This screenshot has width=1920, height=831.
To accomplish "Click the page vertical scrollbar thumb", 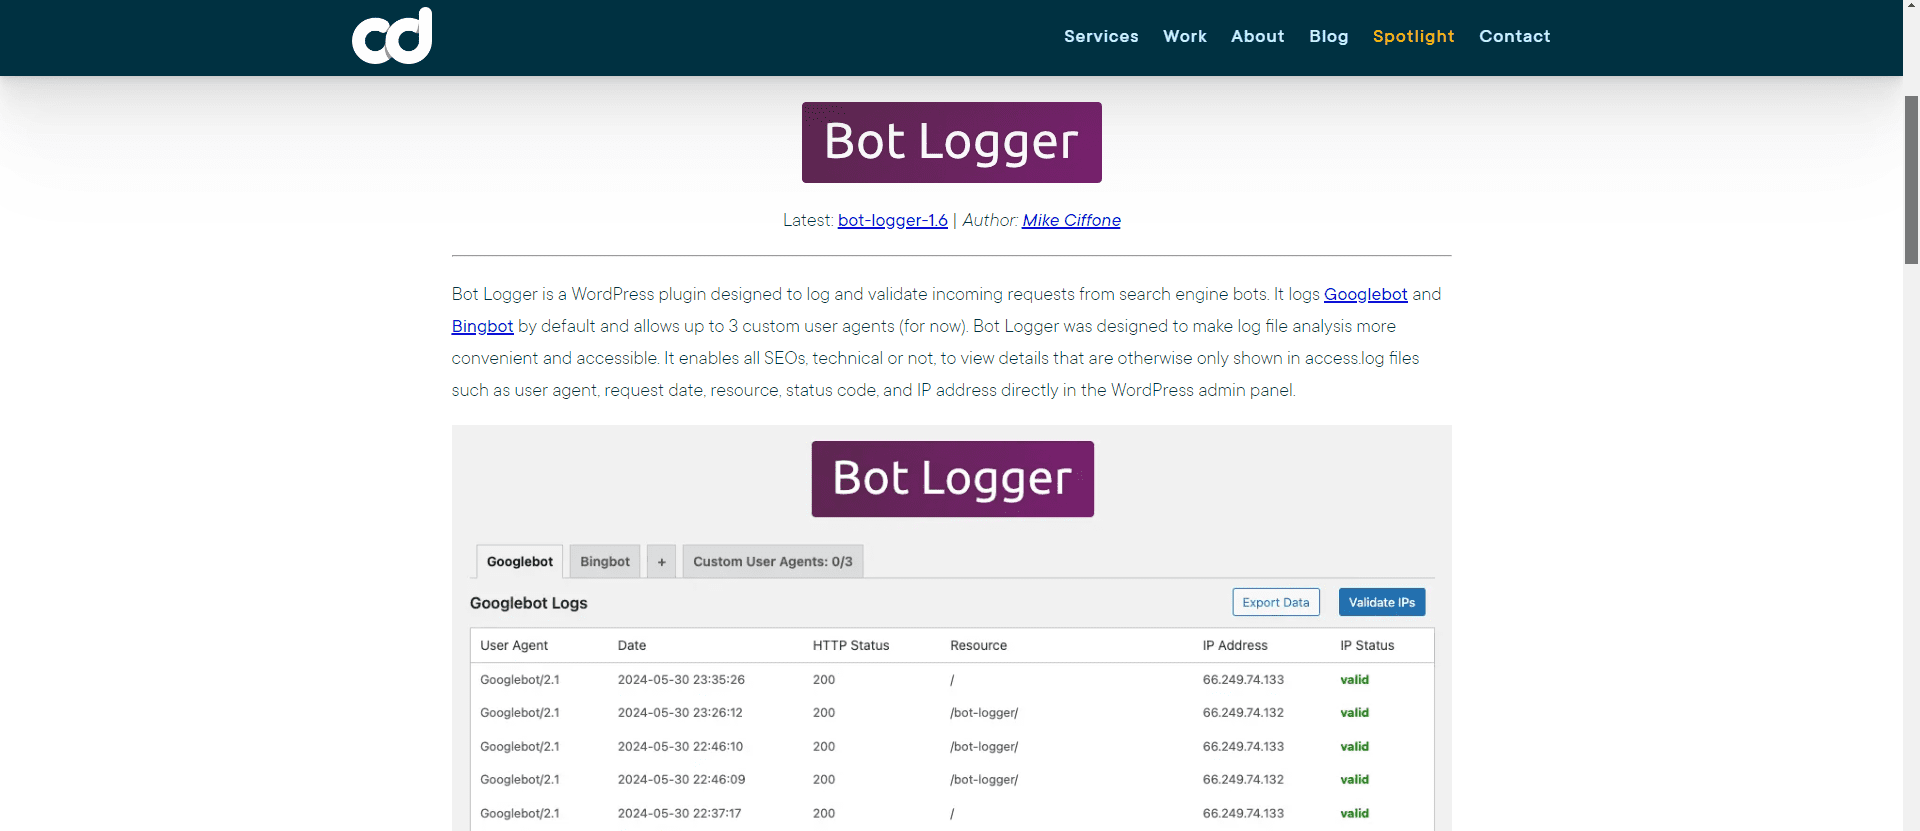I will click(1911, 180).
